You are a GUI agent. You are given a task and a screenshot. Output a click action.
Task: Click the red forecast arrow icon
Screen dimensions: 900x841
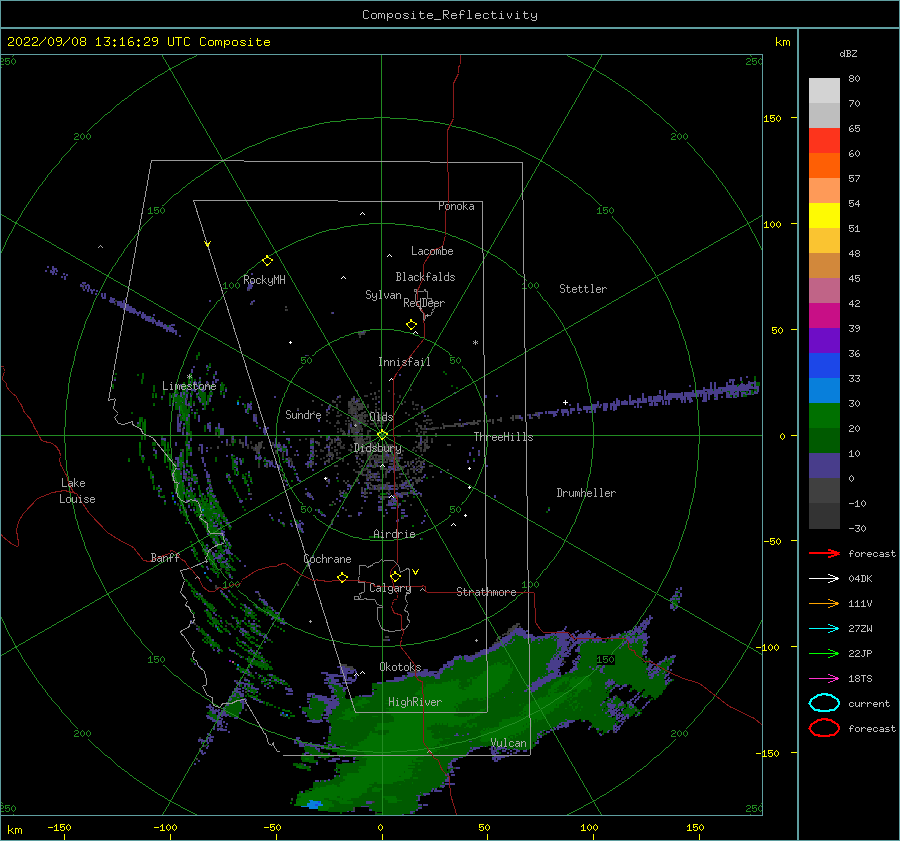[824, 553]
